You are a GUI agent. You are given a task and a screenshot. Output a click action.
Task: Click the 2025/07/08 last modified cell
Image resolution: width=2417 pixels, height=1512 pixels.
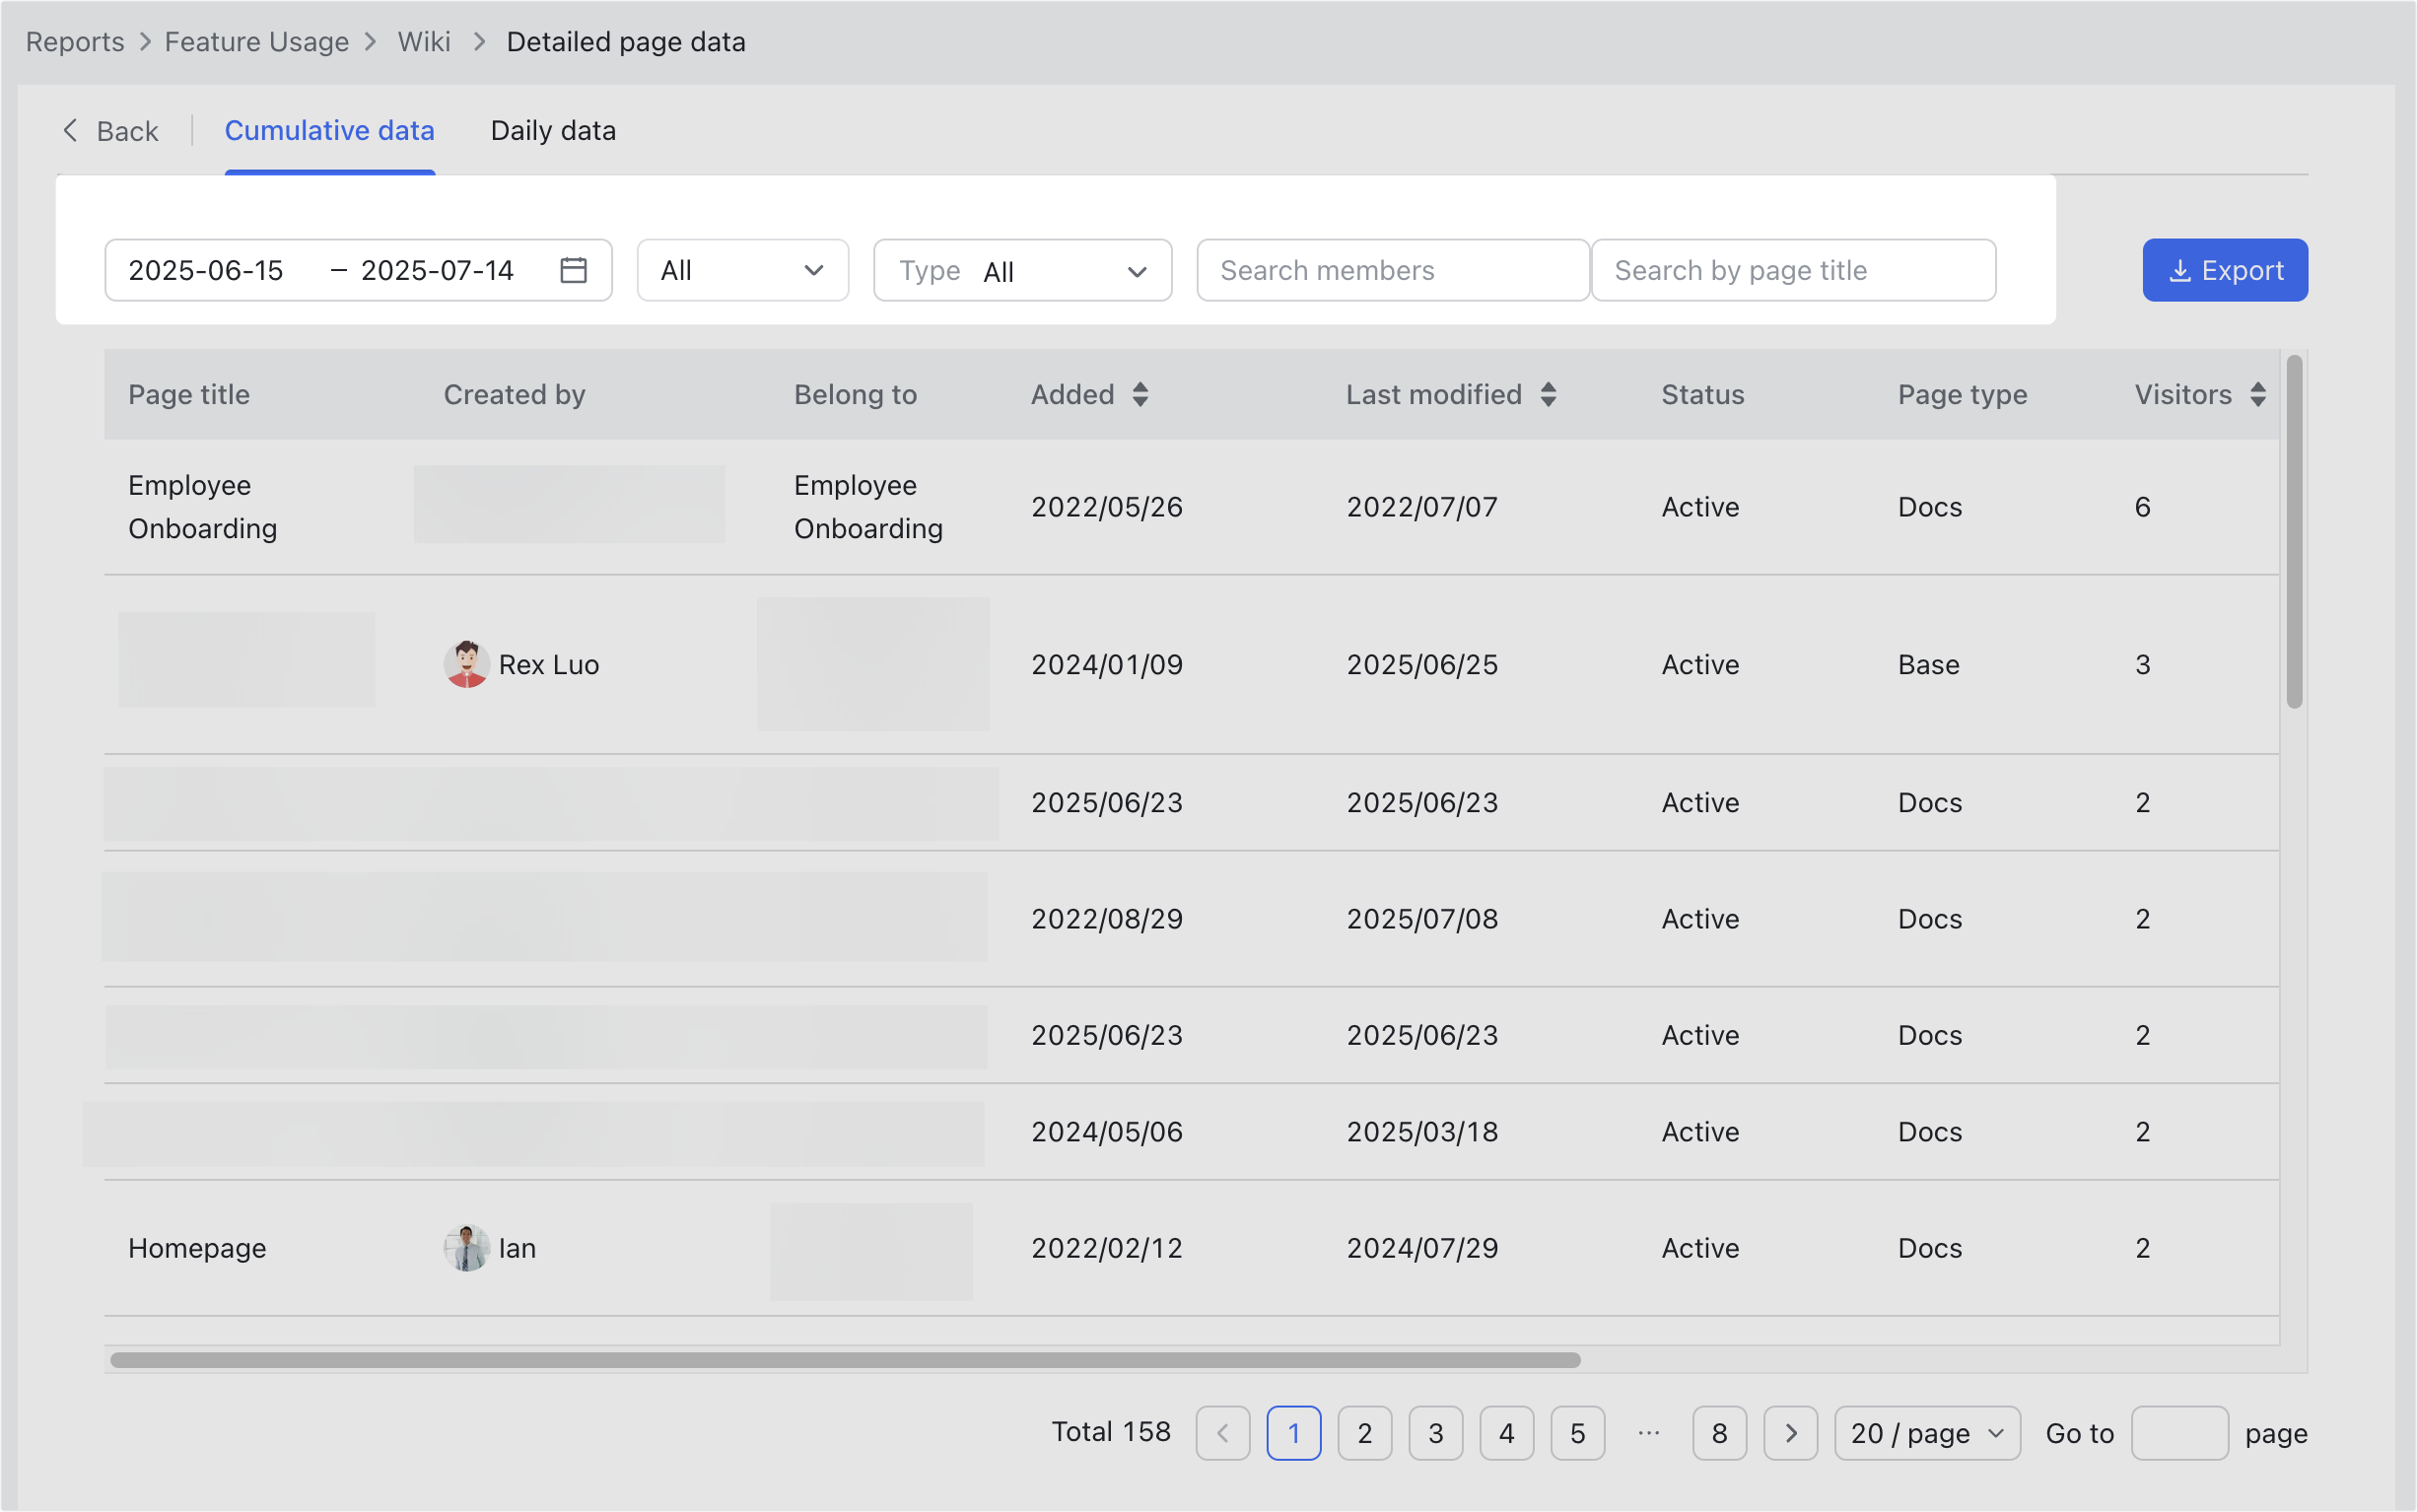pos(1422,919)
